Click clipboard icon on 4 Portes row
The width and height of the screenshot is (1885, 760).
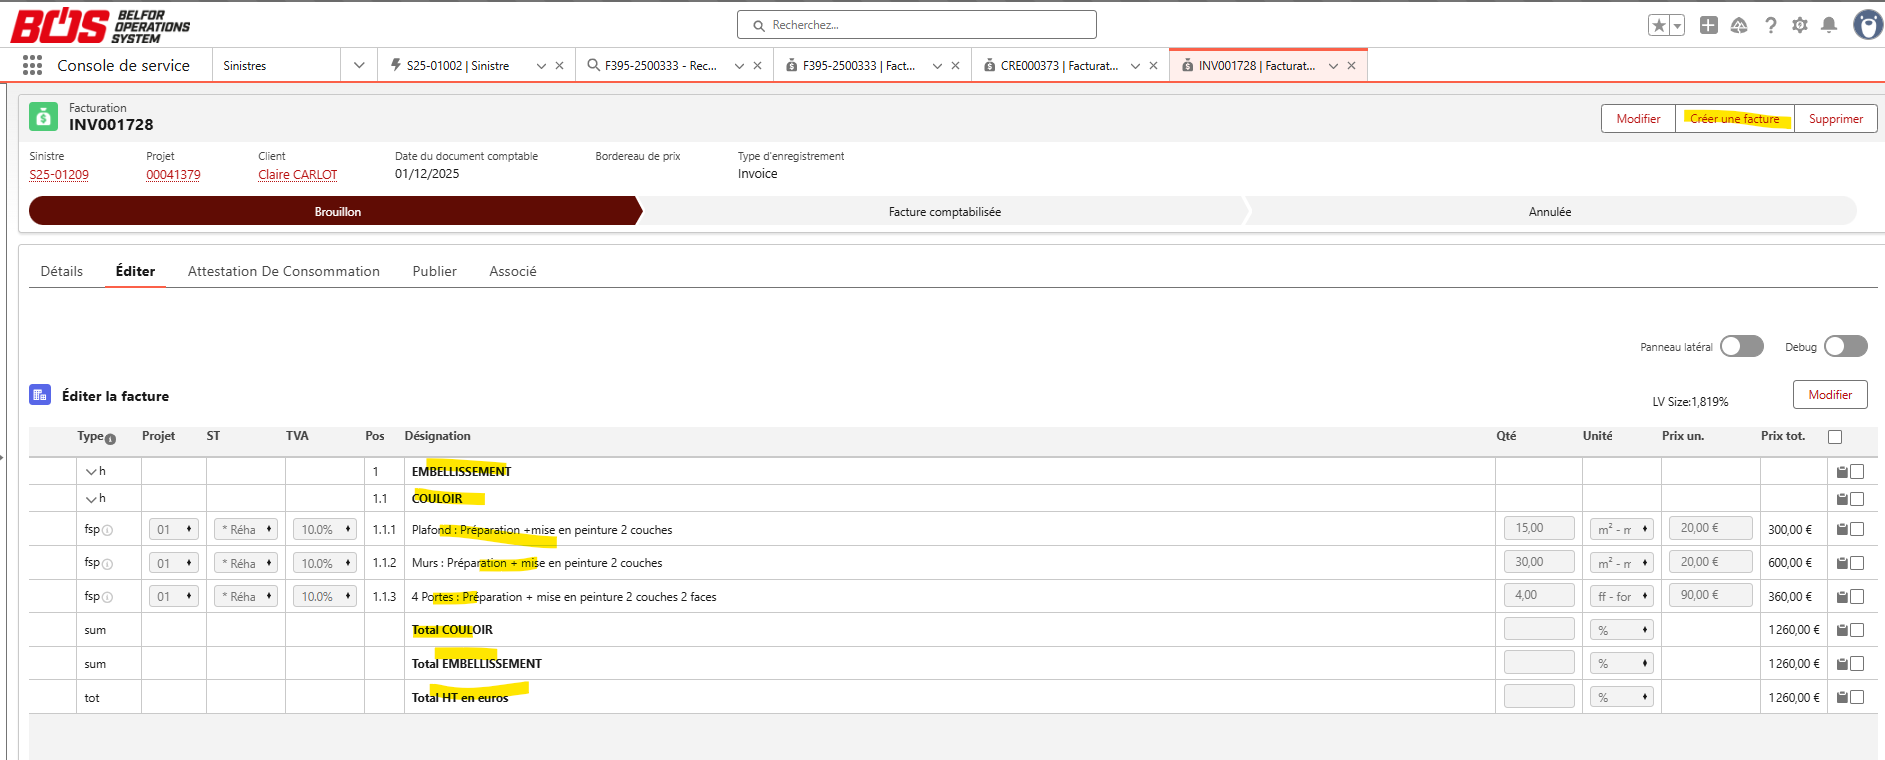click(x=1842, y=597)
